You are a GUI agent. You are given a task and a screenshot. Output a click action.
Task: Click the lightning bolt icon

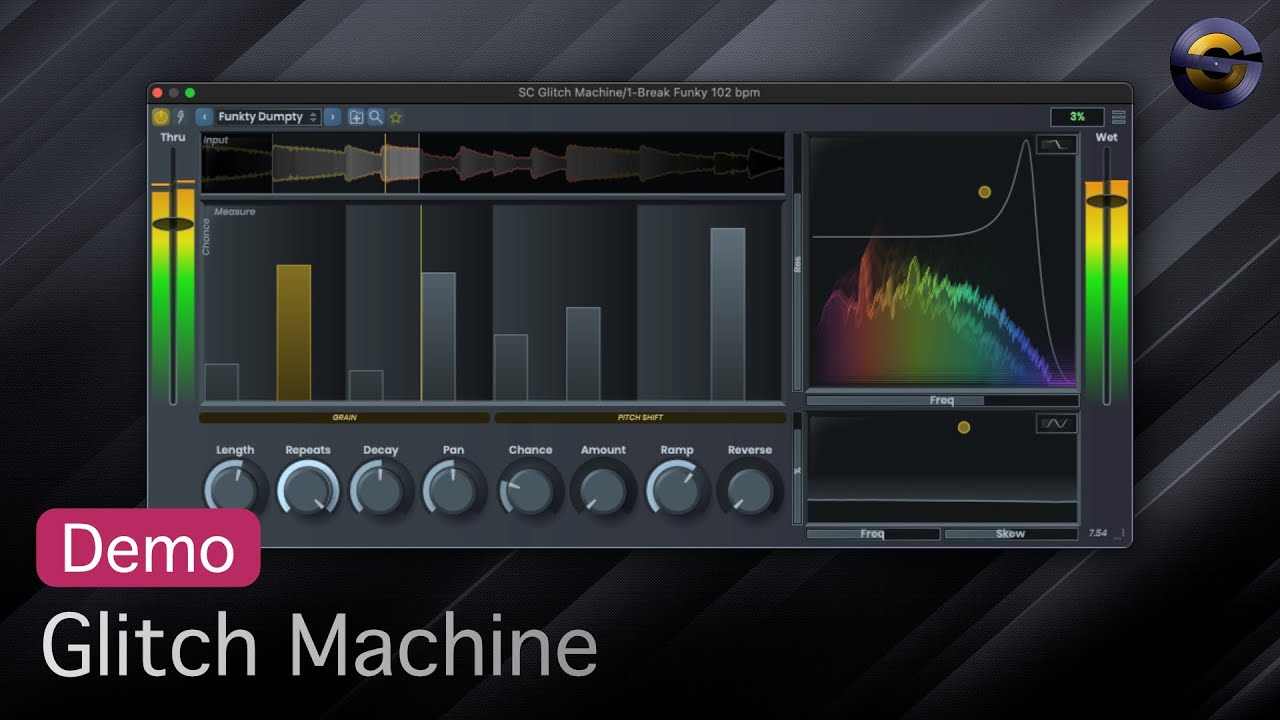click(180, 117)
